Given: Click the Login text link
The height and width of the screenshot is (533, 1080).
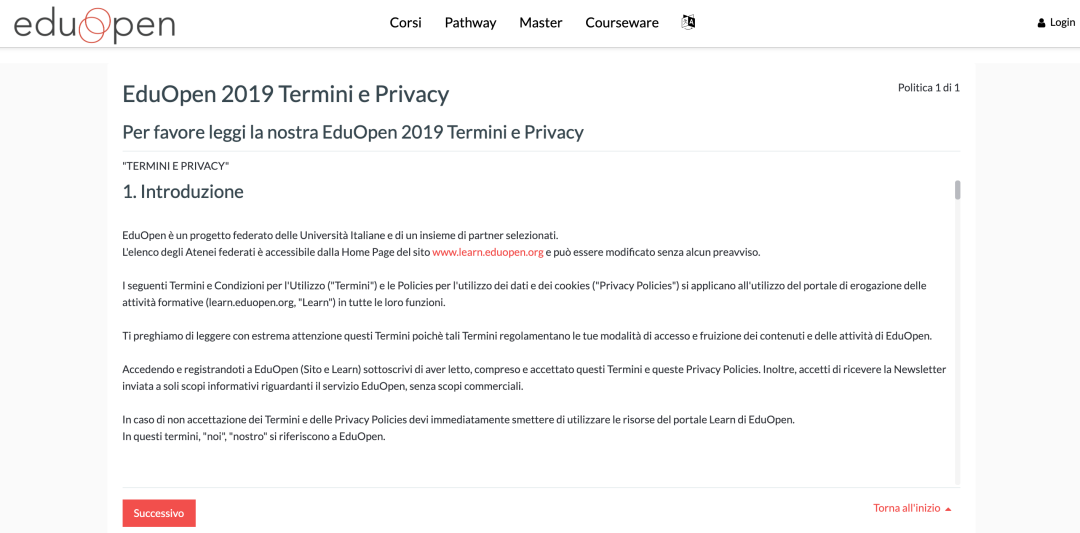Looking at the screenshot, I should pos(1062,23).
